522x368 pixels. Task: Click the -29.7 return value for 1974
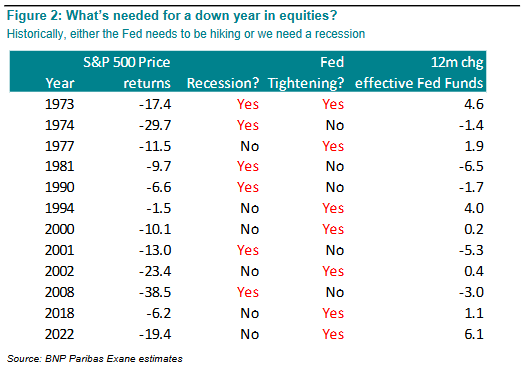pos(155,125)
